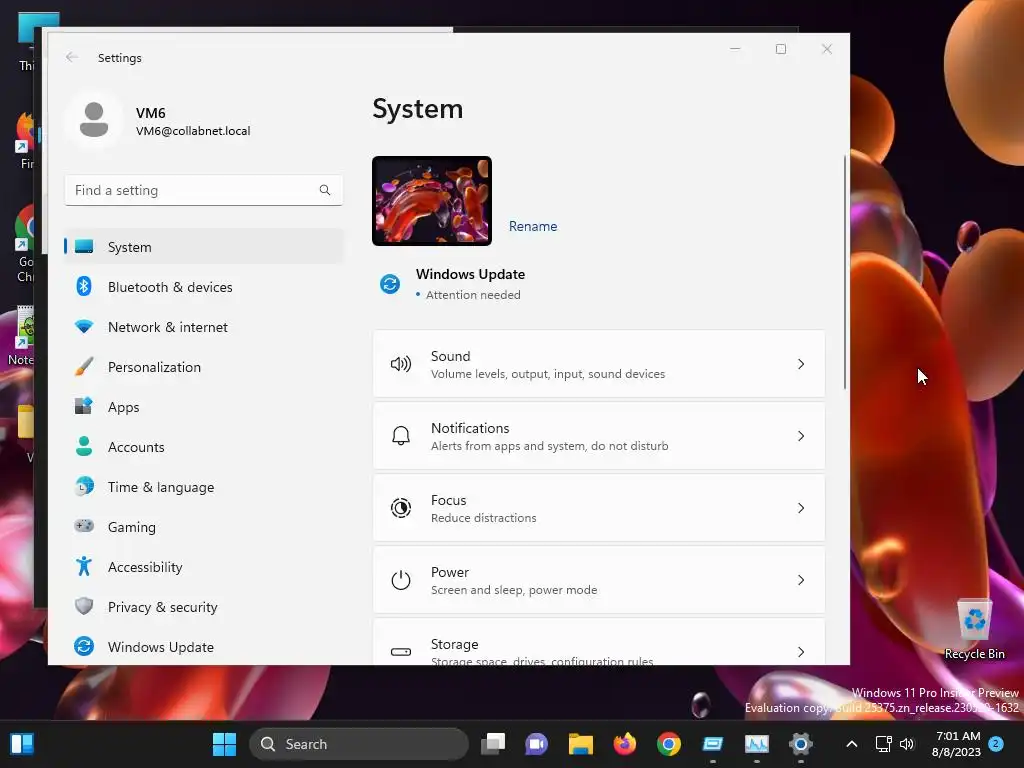
Task: Open Apps settings category
Action: click(203, 407)
